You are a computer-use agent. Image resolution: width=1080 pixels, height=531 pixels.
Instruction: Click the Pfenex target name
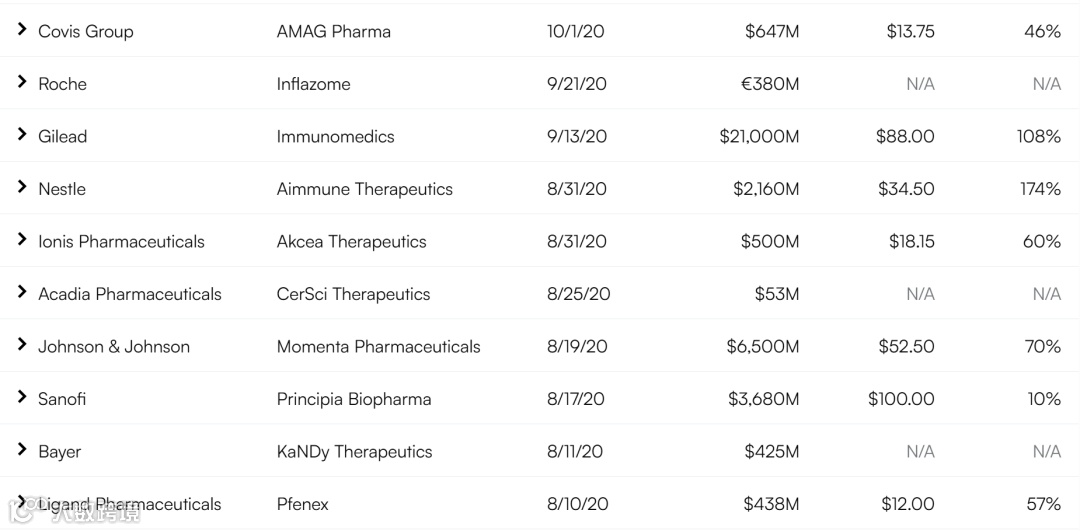(x=302, y=504)
